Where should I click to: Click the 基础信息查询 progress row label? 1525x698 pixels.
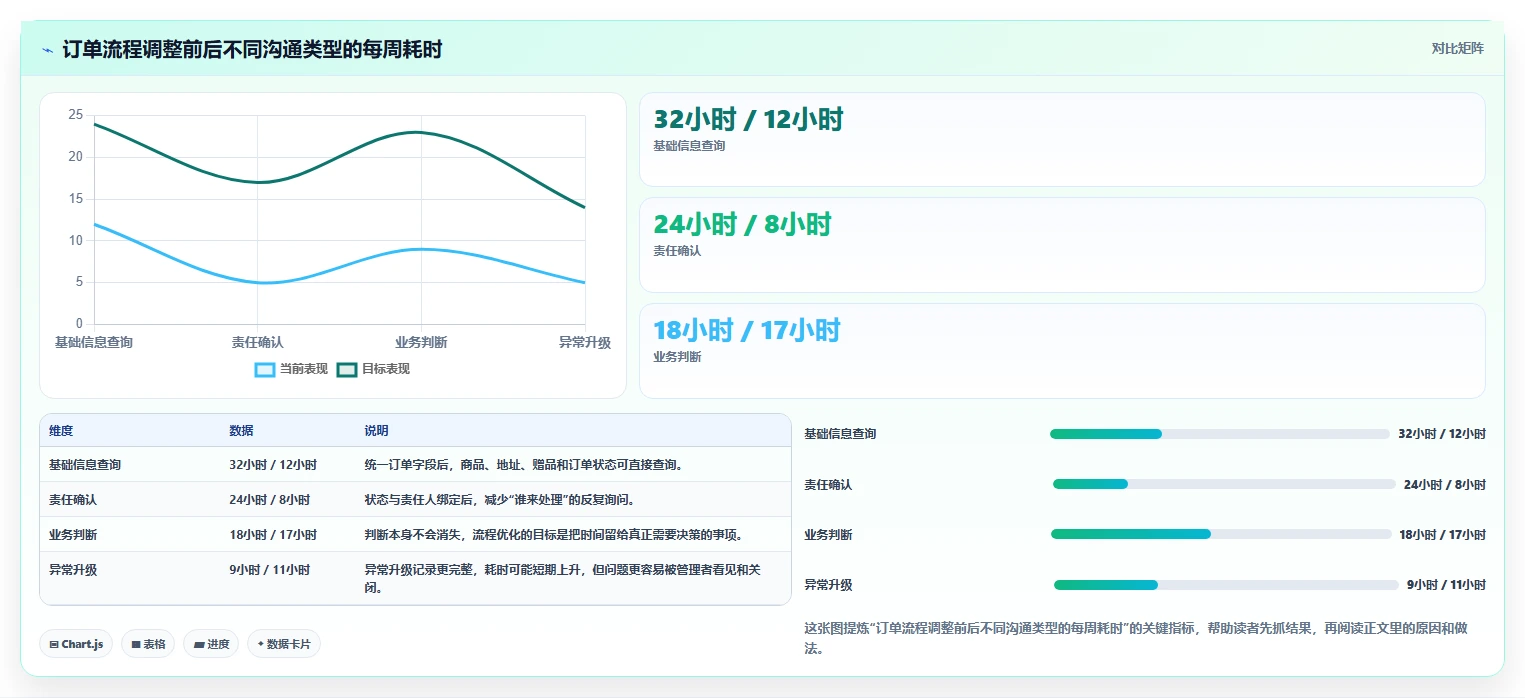pyautogui.click(x=840, y=434)
